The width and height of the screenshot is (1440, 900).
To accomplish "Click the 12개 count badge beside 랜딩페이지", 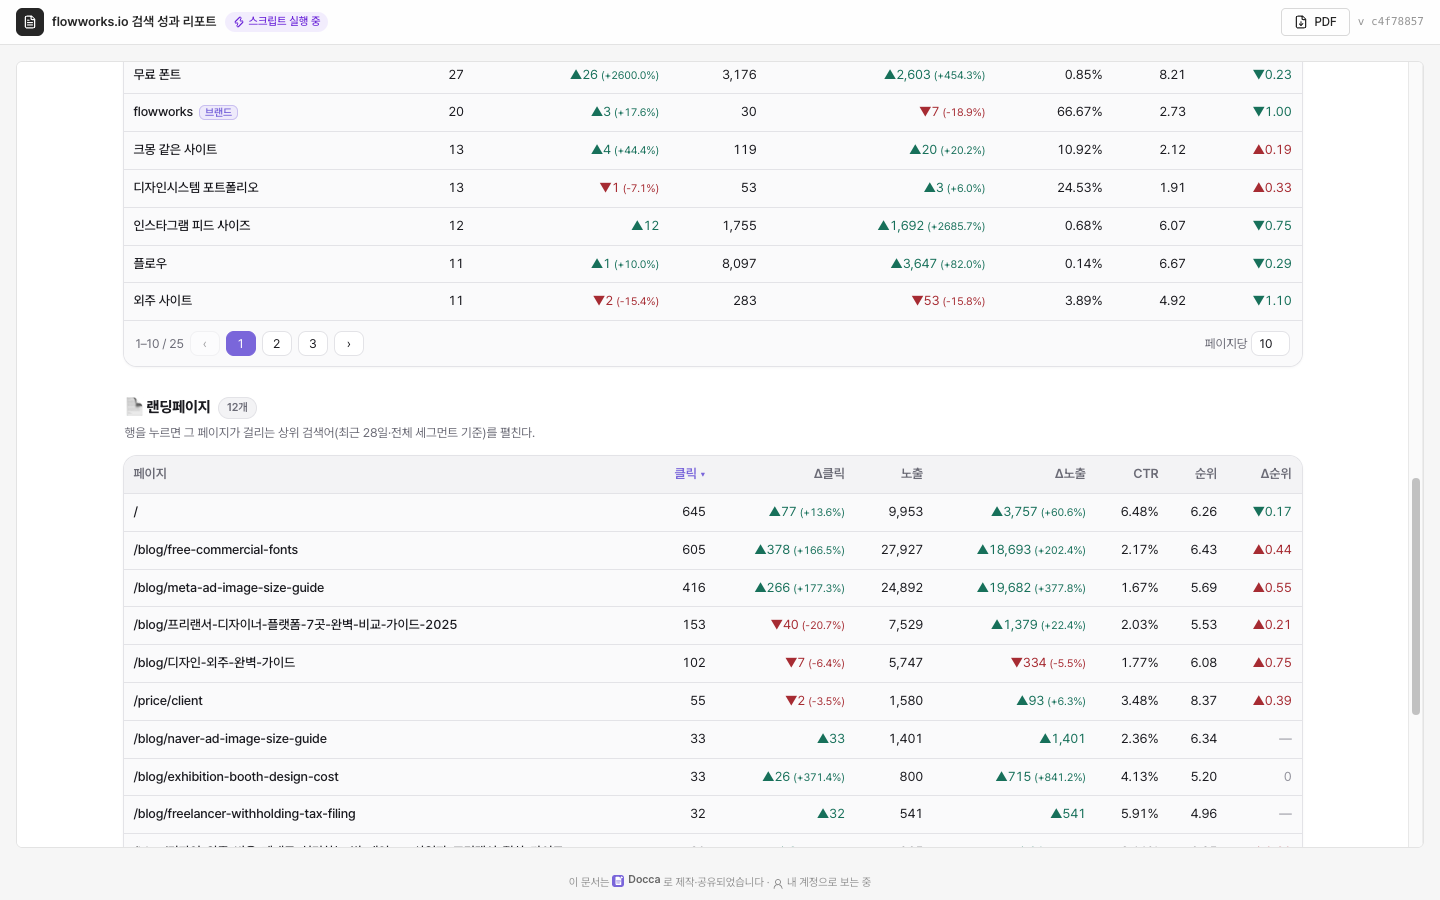I will 237,408.
